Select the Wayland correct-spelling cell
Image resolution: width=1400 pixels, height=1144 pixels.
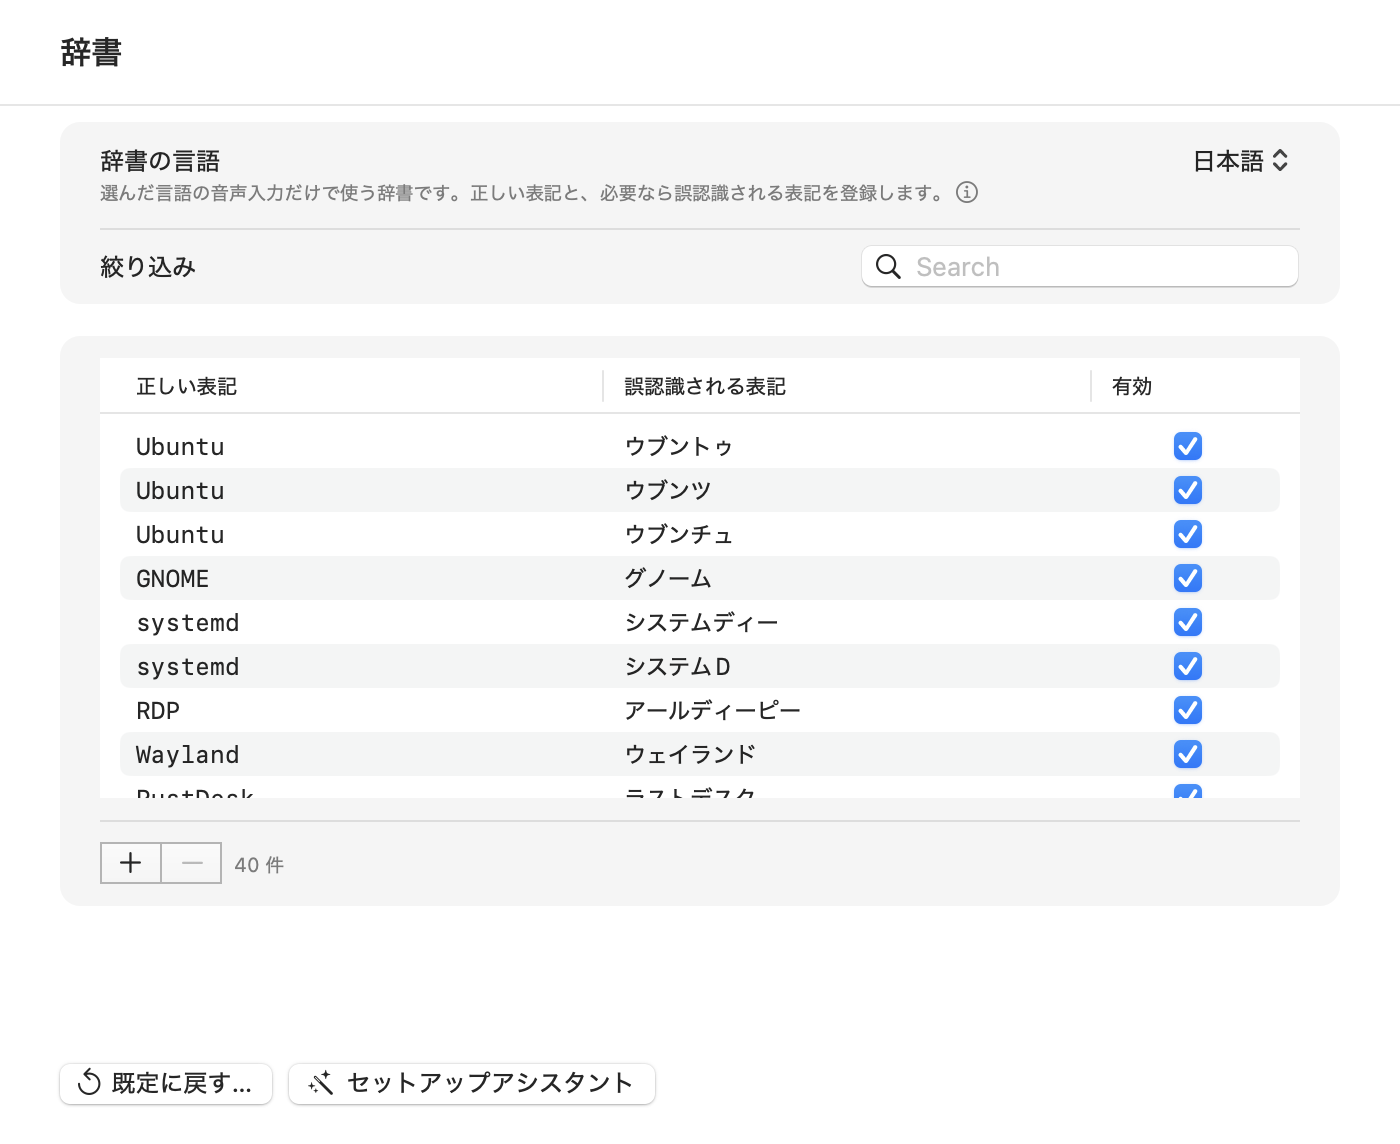tap(188, 754)
